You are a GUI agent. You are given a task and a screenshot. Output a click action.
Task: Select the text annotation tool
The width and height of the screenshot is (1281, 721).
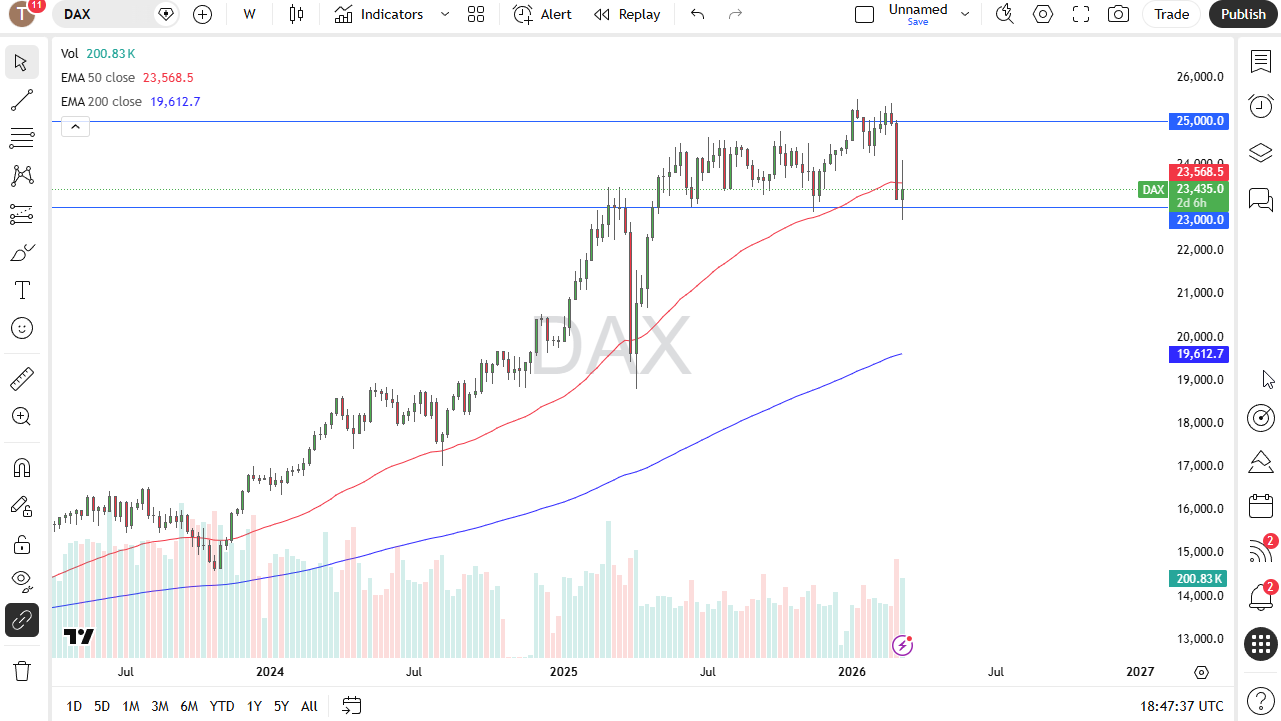pos(21,290)
